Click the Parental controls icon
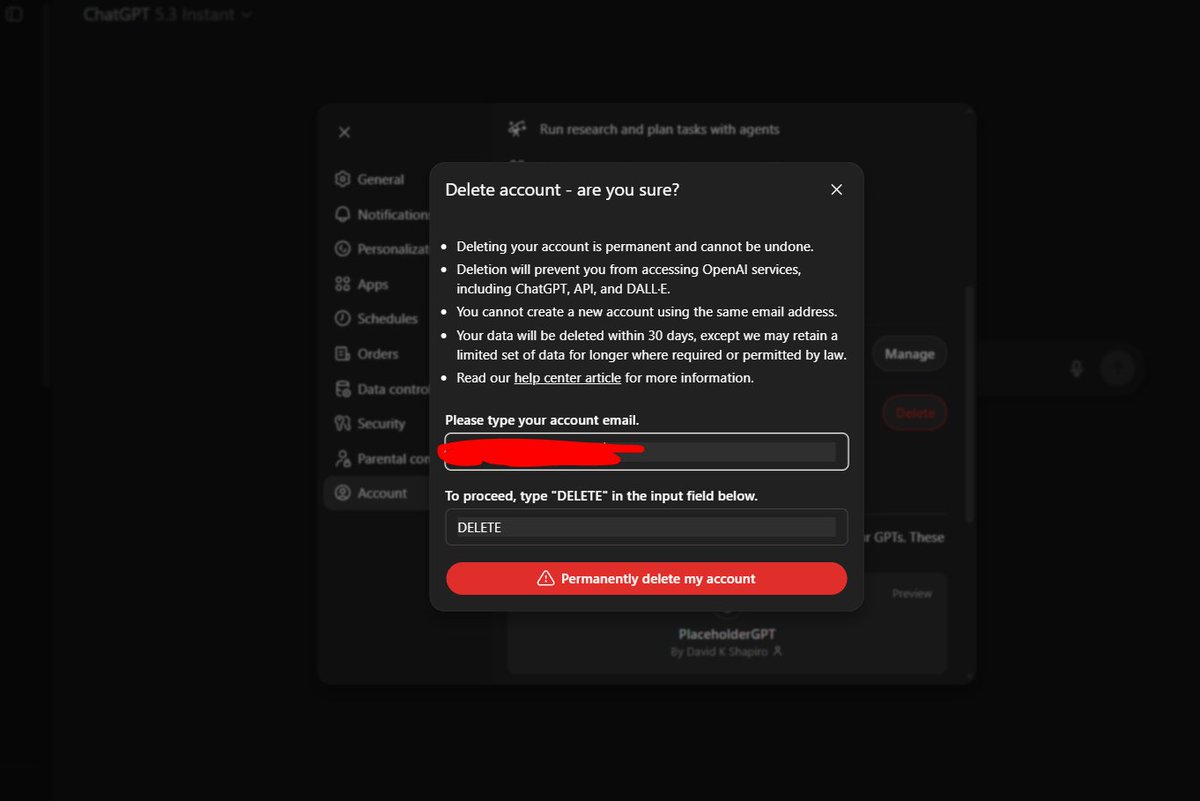This screenshot has width=1200, height=801. pos(342,459)
